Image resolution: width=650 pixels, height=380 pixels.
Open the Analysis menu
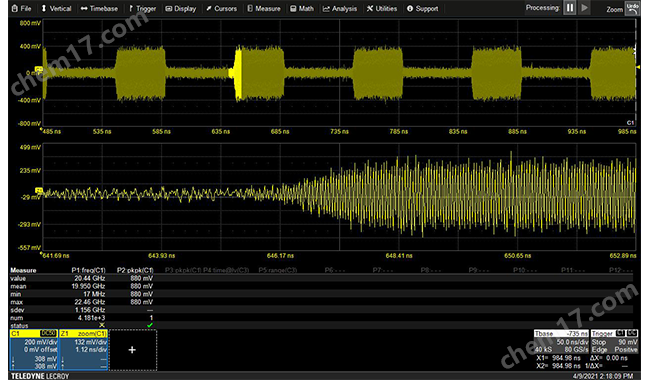coord(340,8)
